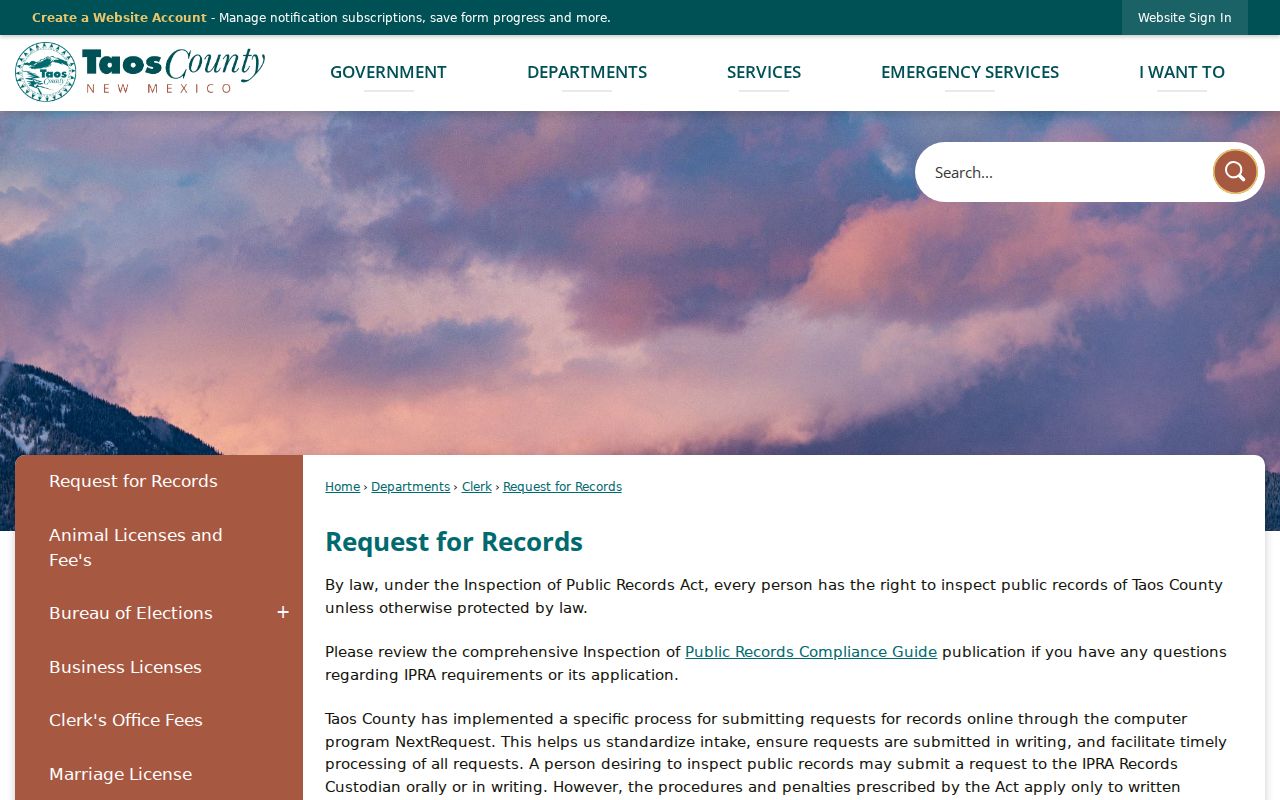Open Public Records Compliance Guide link
The width and height of the screenshot is (1280, 800).
click(811, 652)
